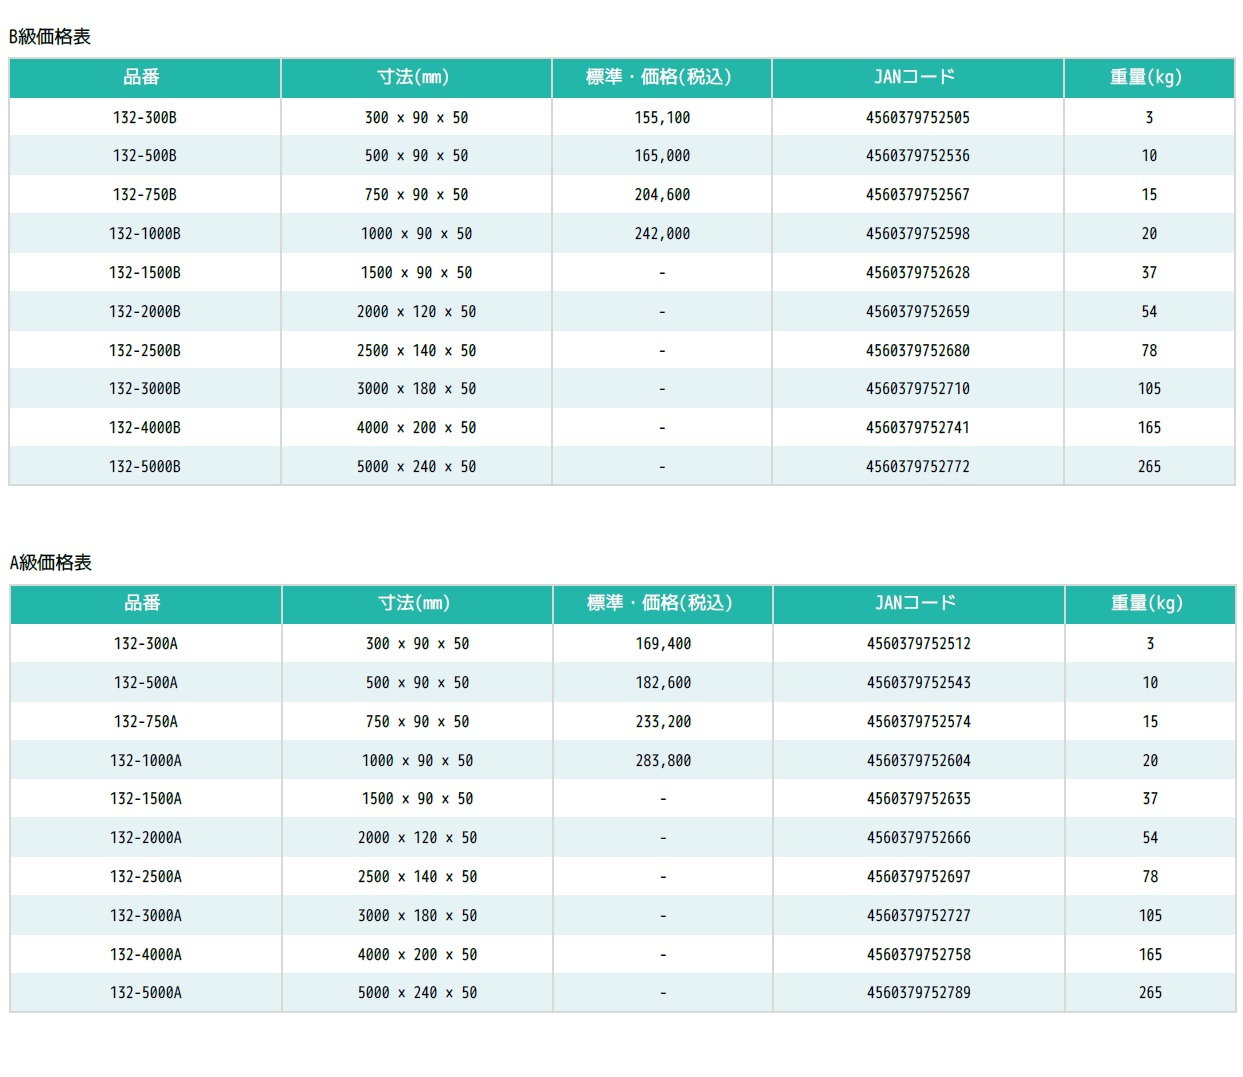The height and width of the screenshot is (1077, 1243).
Task: Click price 182,600 in A table
Action: (663, 683)
